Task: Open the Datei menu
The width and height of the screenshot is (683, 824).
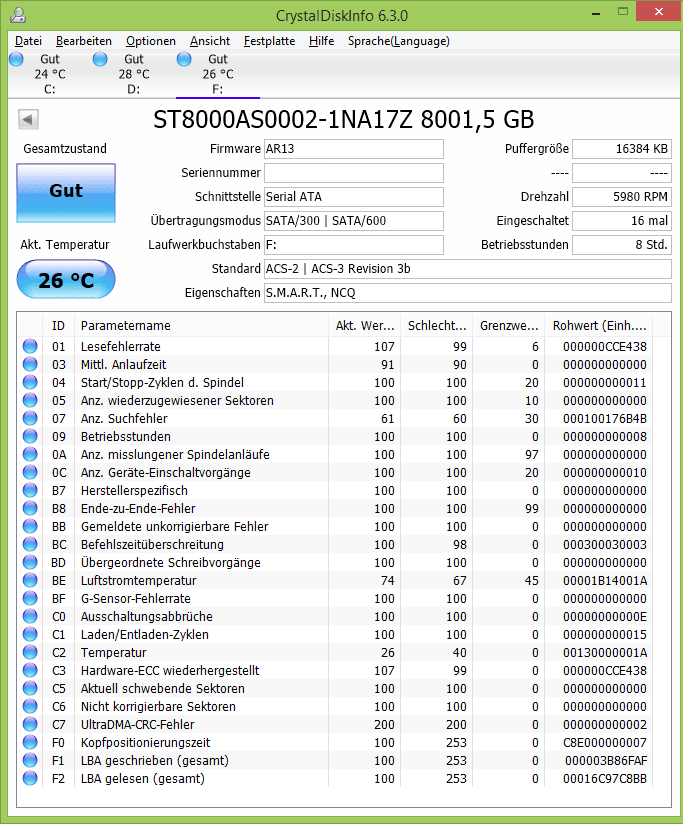Action: click(28, 41)
